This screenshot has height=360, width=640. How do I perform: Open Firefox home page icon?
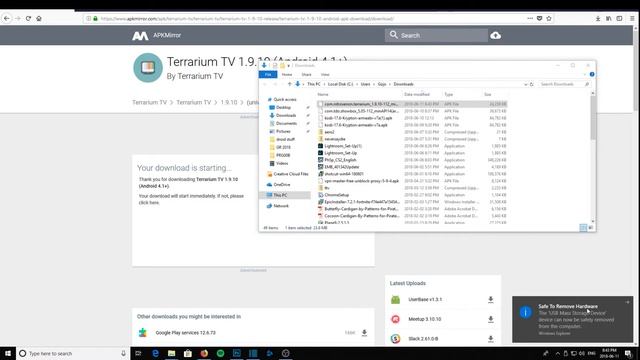(x=39, y=18)
